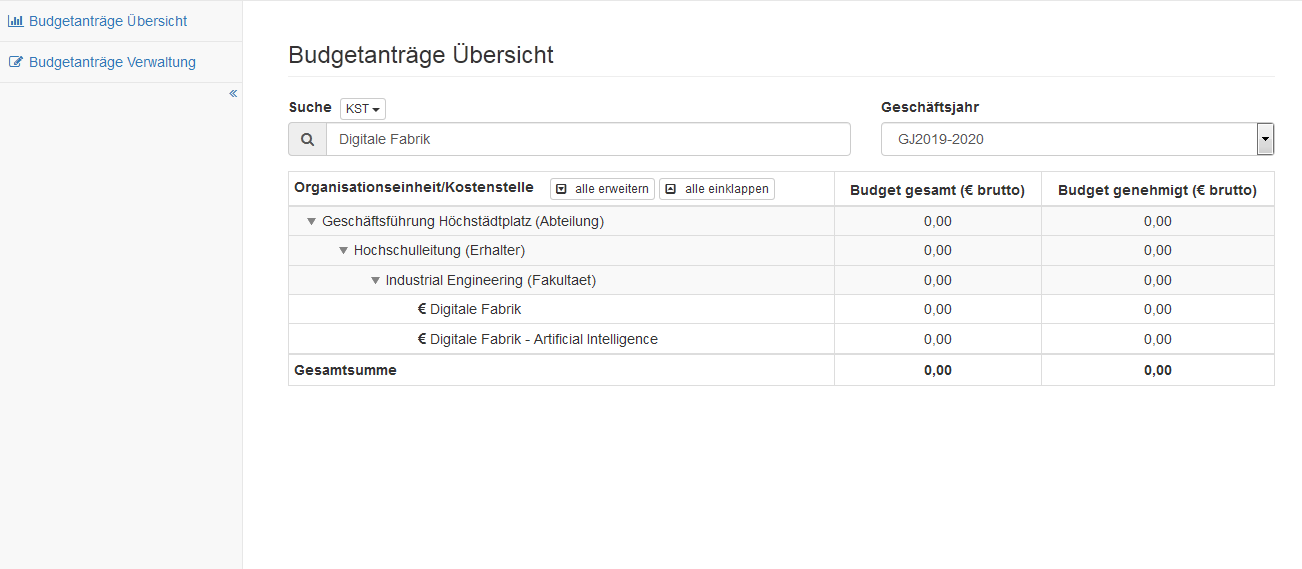Select Digitale Fabrik - Artificial Intelligence row

pos(543,339)
